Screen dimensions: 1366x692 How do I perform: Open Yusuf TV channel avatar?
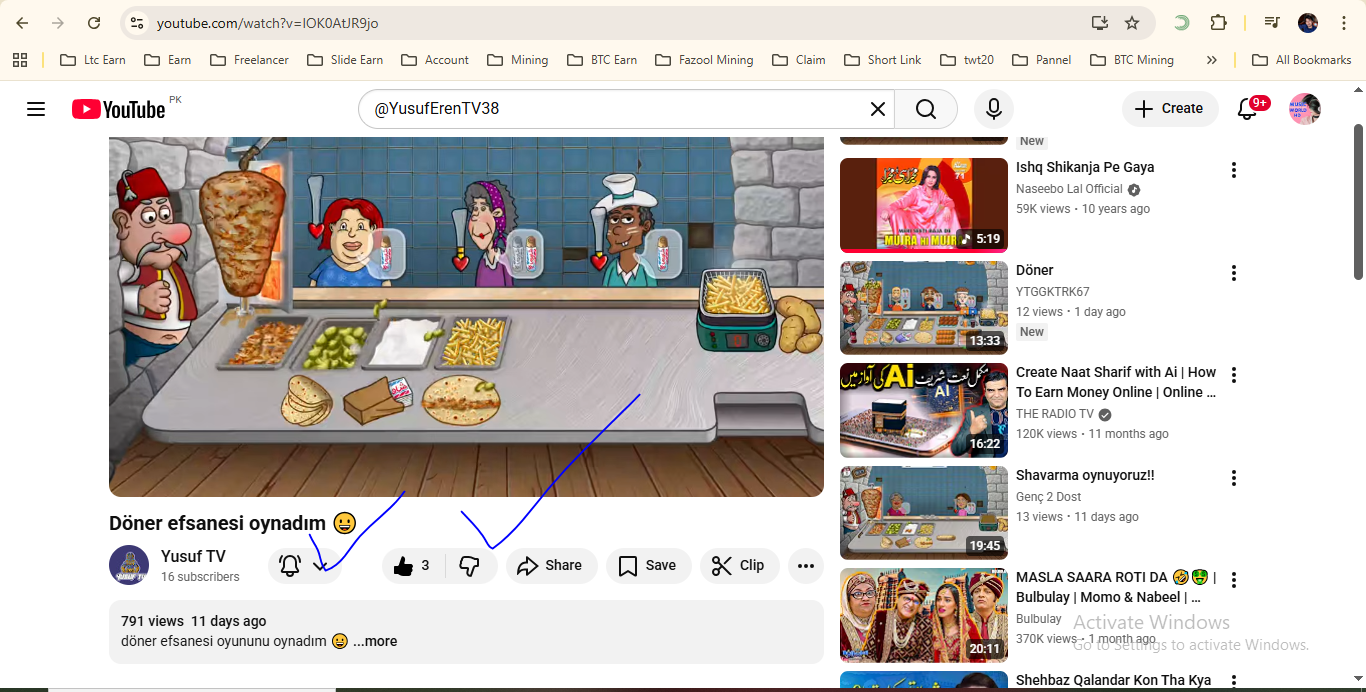click(x=129, y=565)
